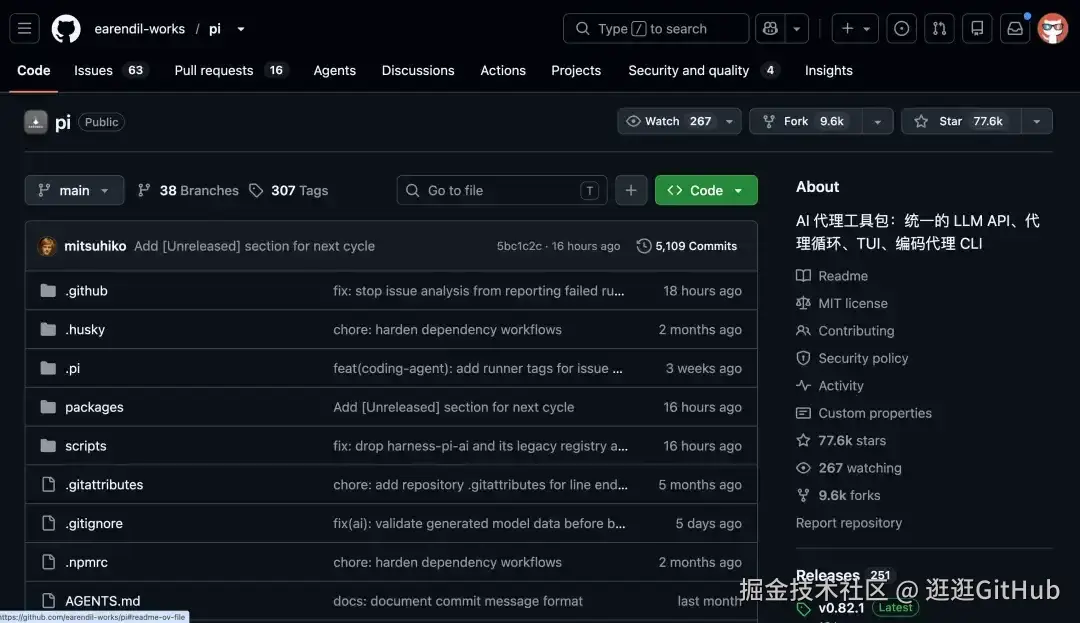The width and height of the screenshot is (1080, 623).
Task: Open the .gitattributes file
Action: point(104,485)
